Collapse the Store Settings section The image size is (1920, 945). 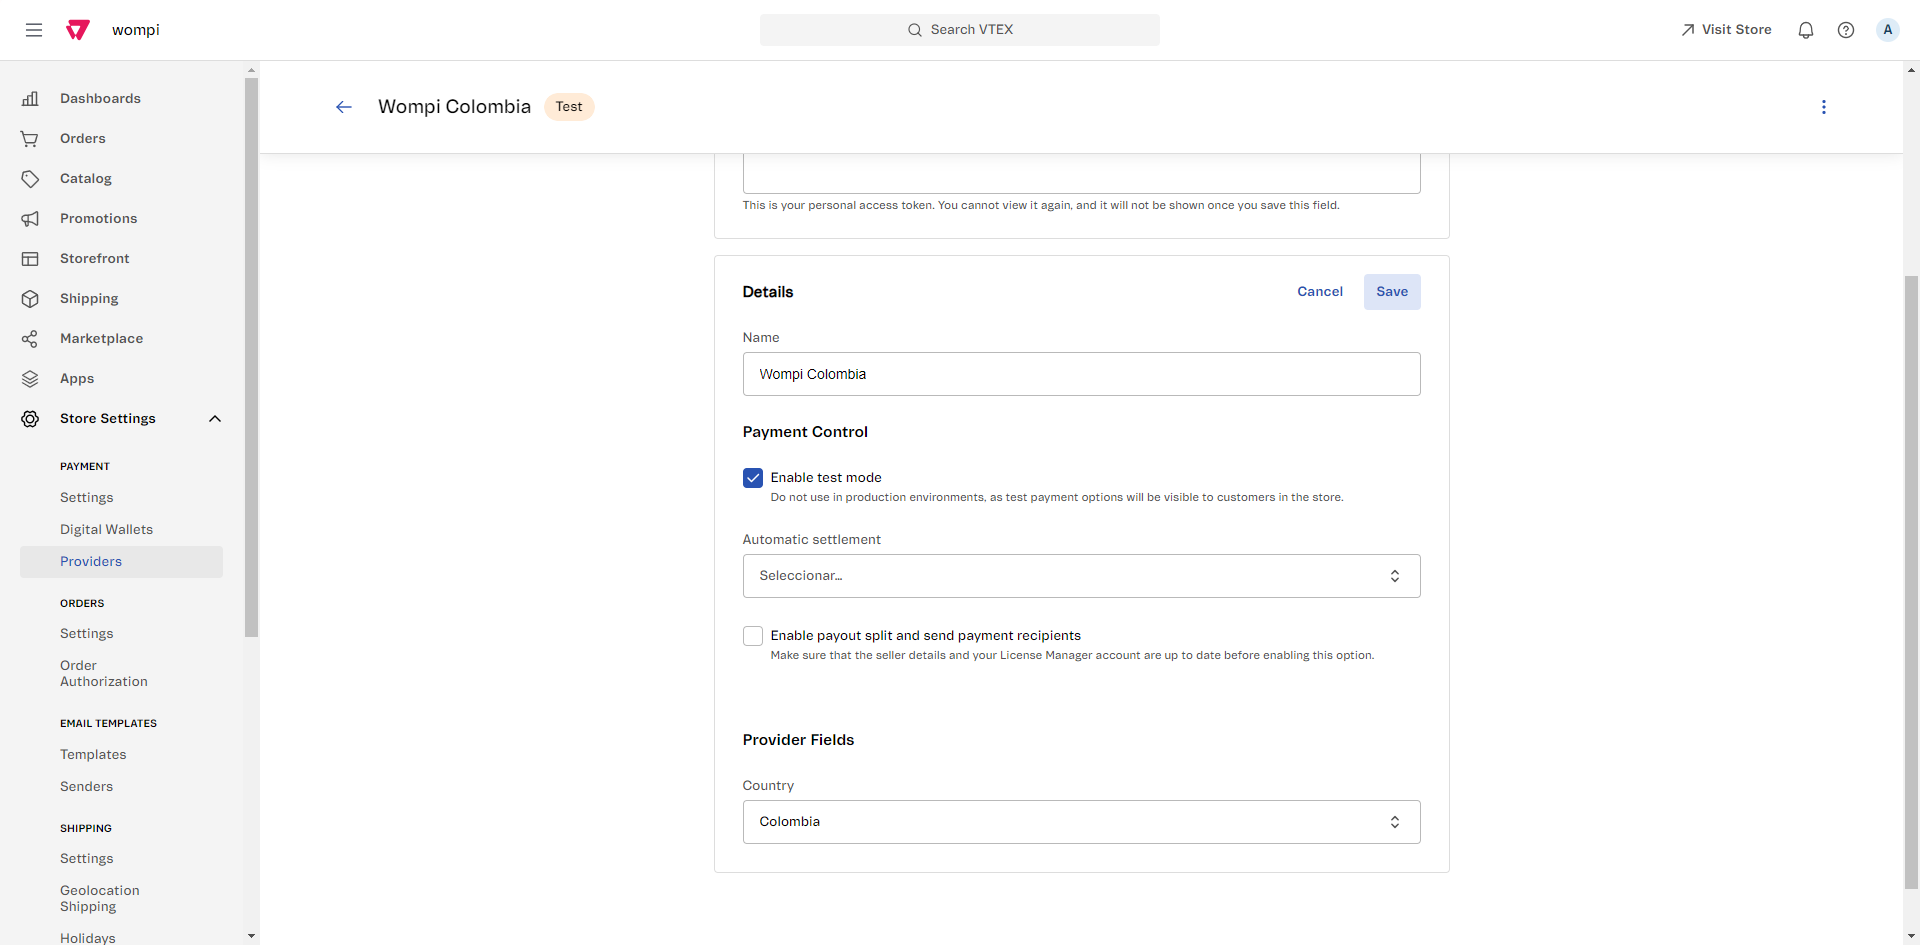[x=214, y=419]
